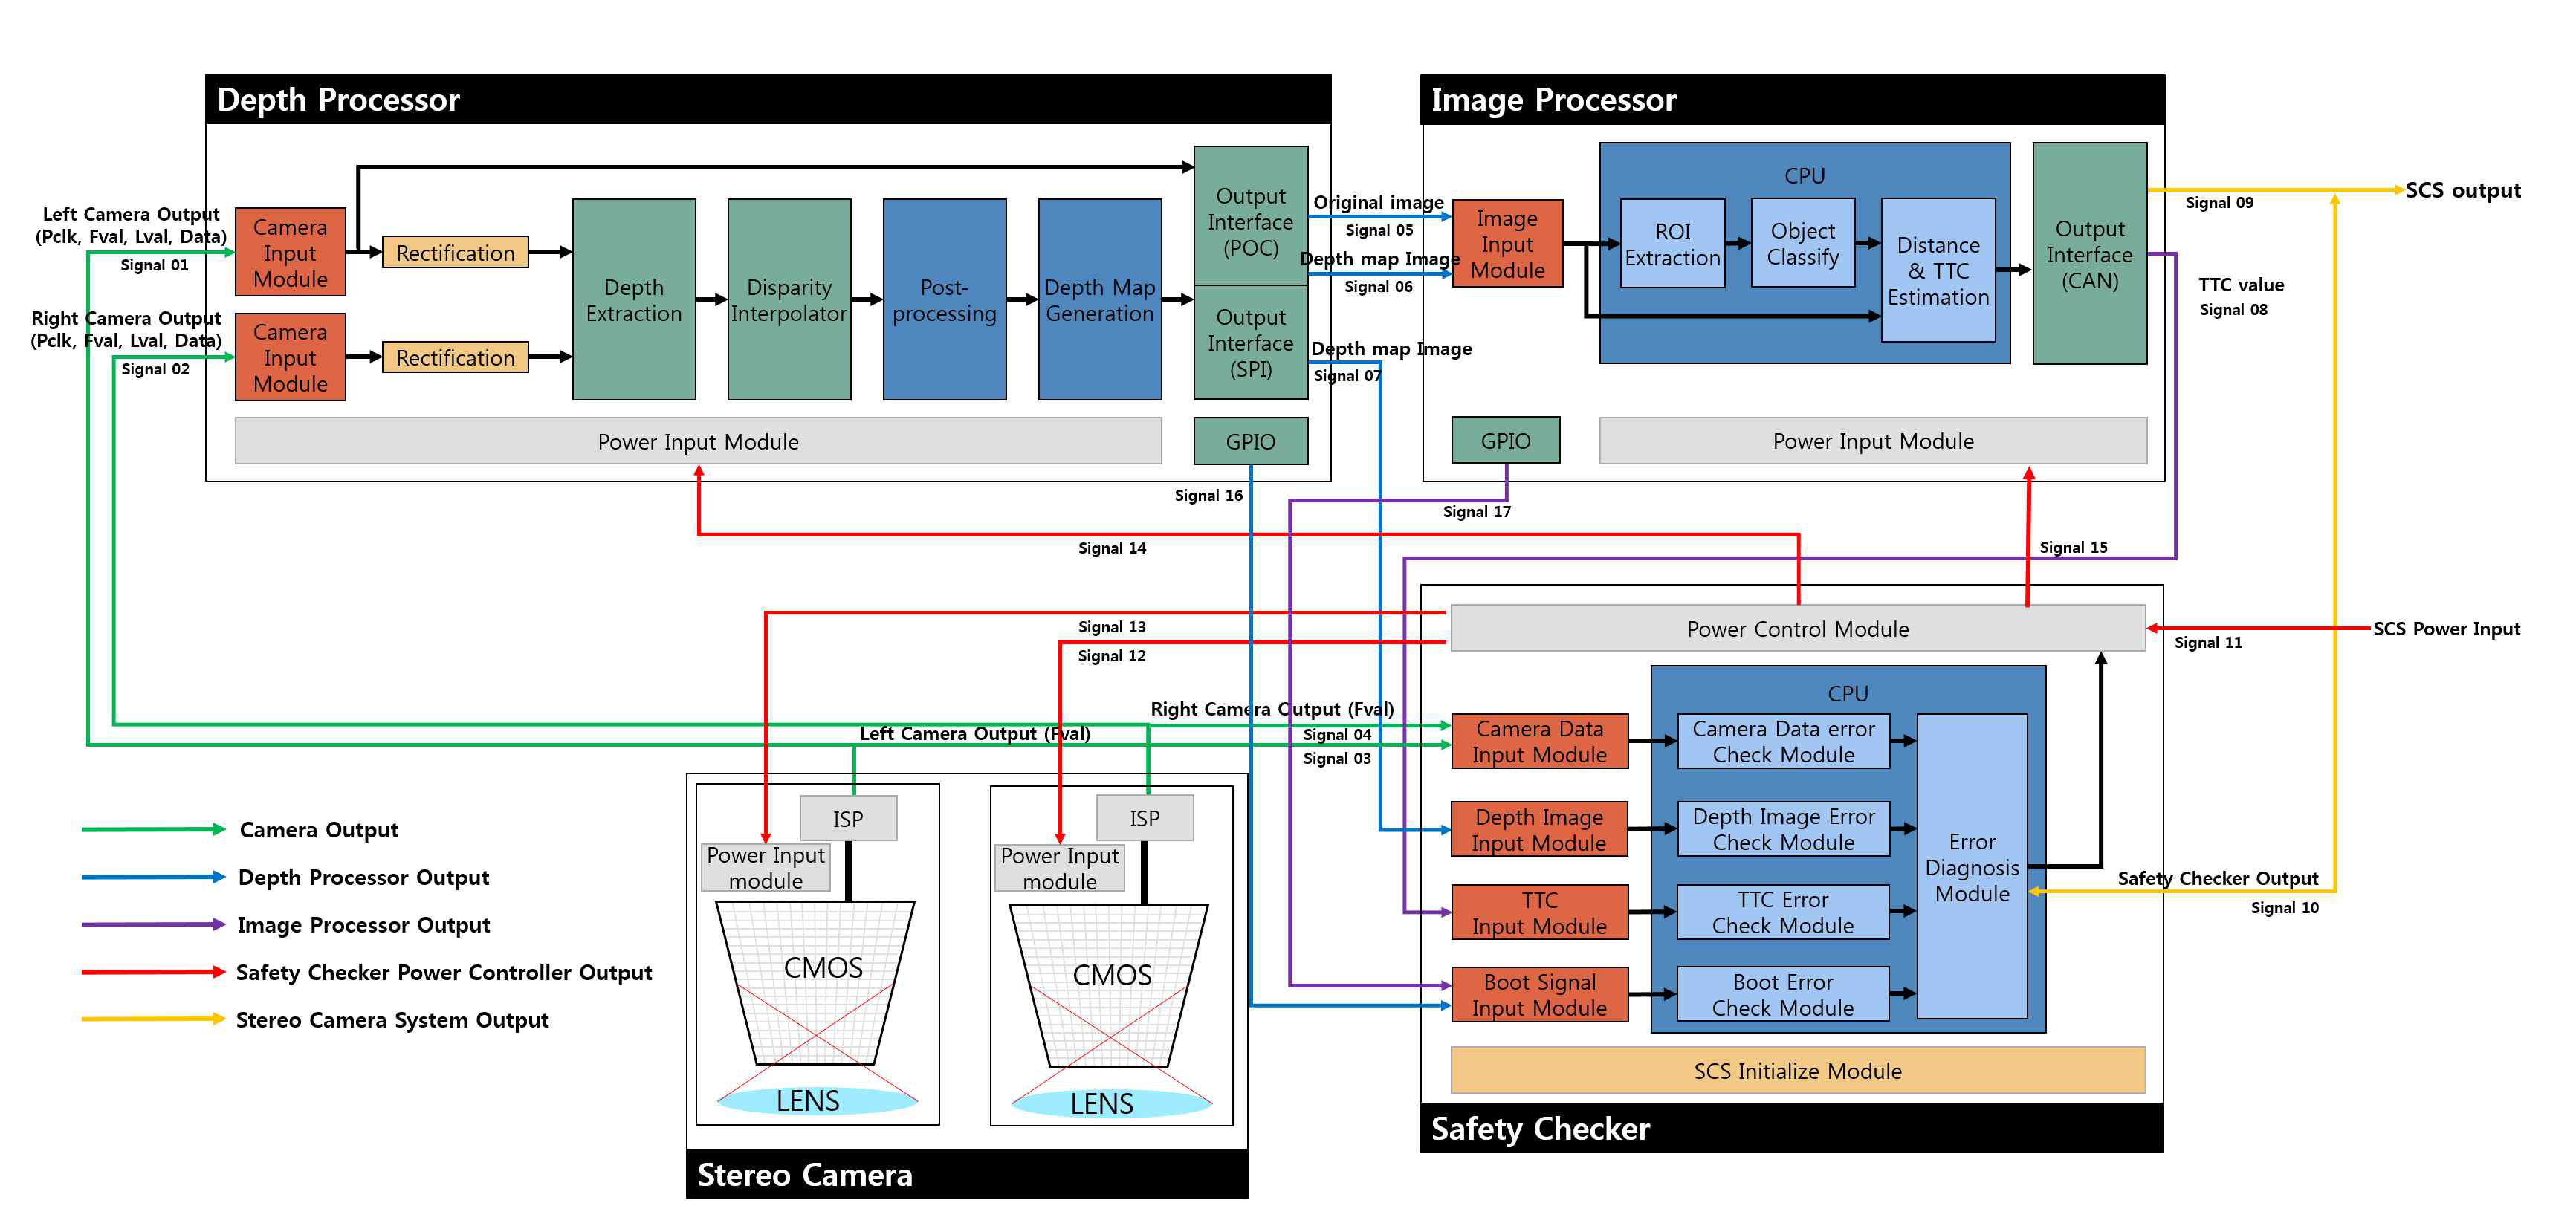Click the Camera Data Input Module

pyautogui.click(x=1539, y=741)
